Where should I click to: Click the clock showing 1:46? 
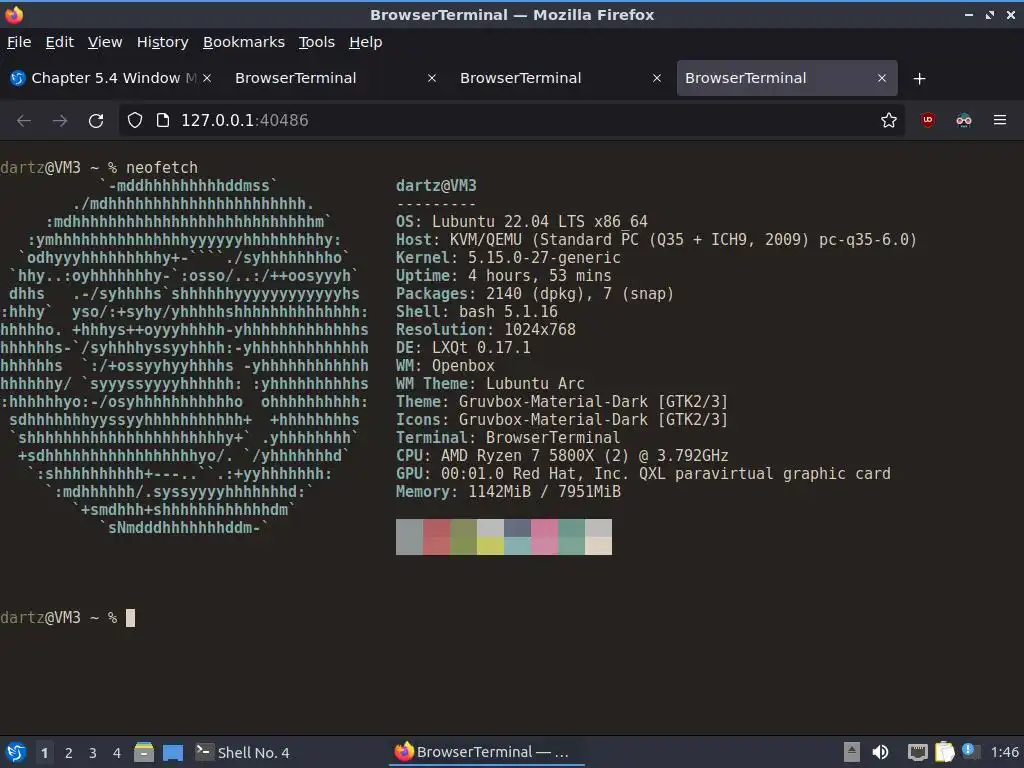(1004, 752)
